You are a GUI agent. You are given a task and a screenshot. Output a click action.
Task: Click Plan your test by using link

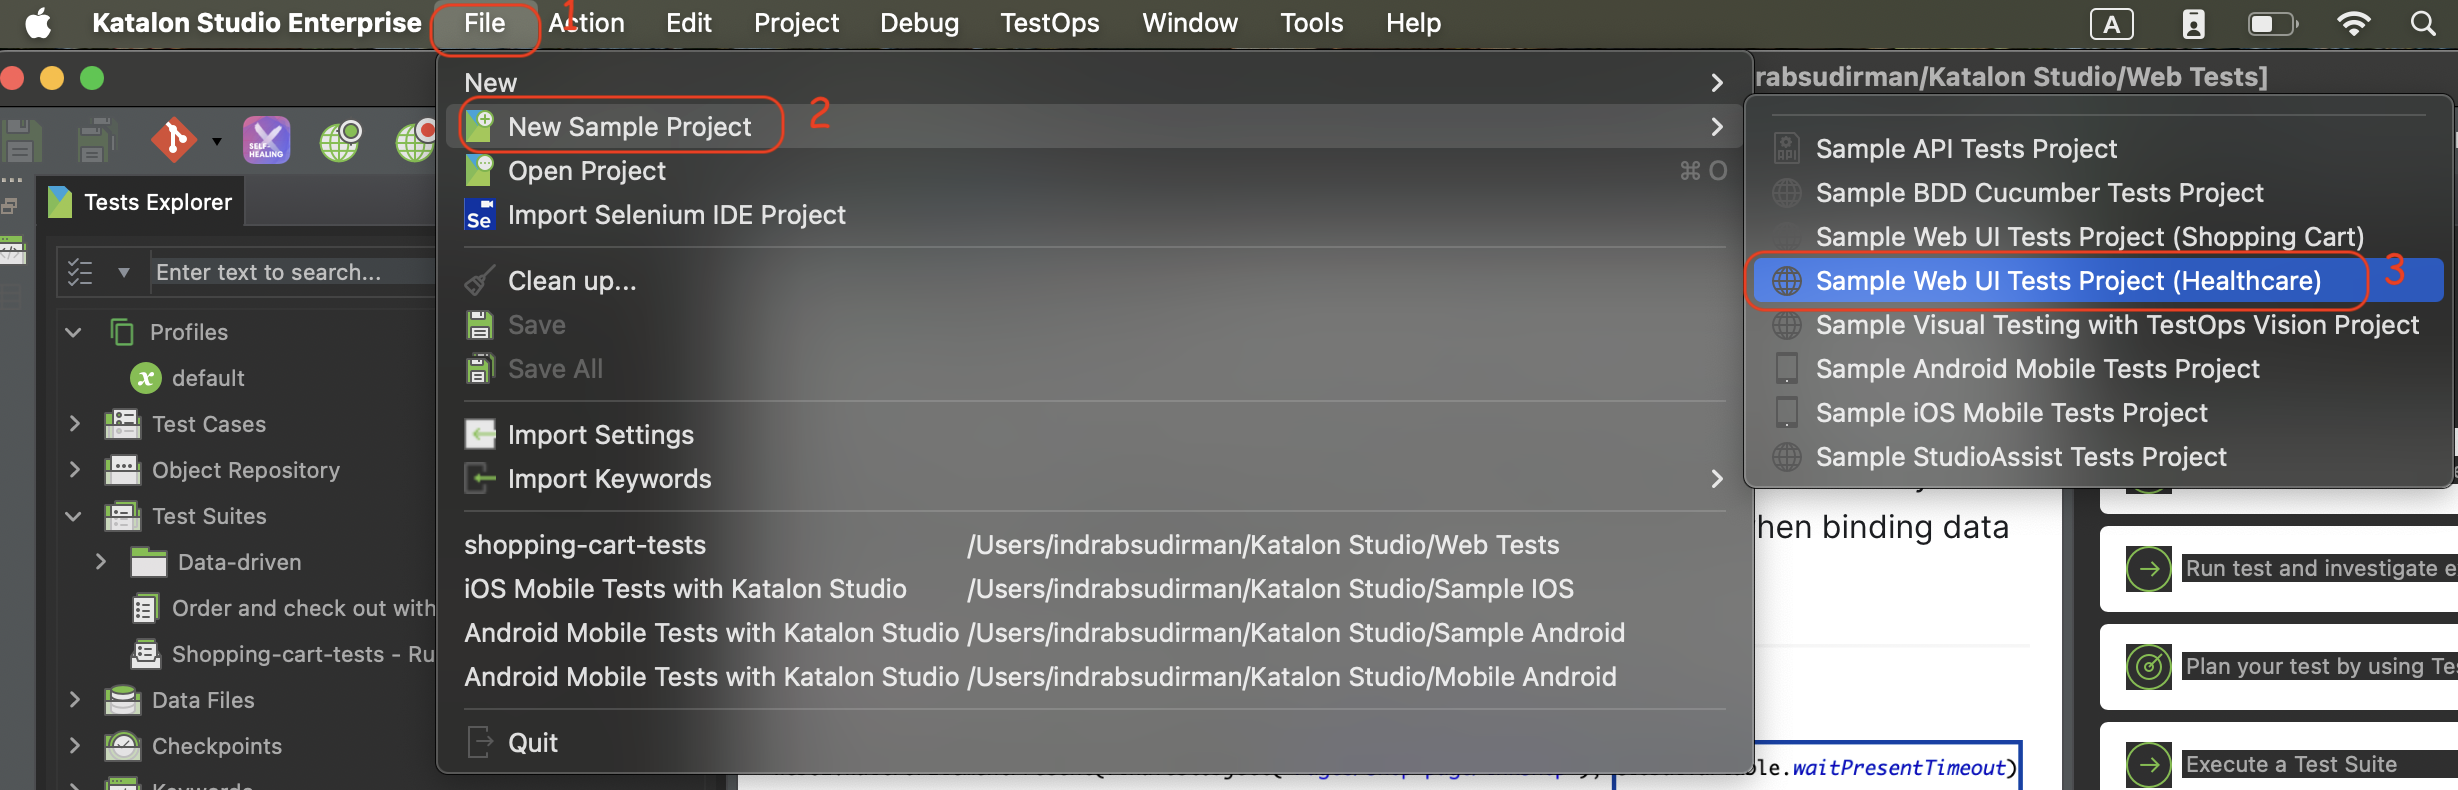pos(2320,667)
